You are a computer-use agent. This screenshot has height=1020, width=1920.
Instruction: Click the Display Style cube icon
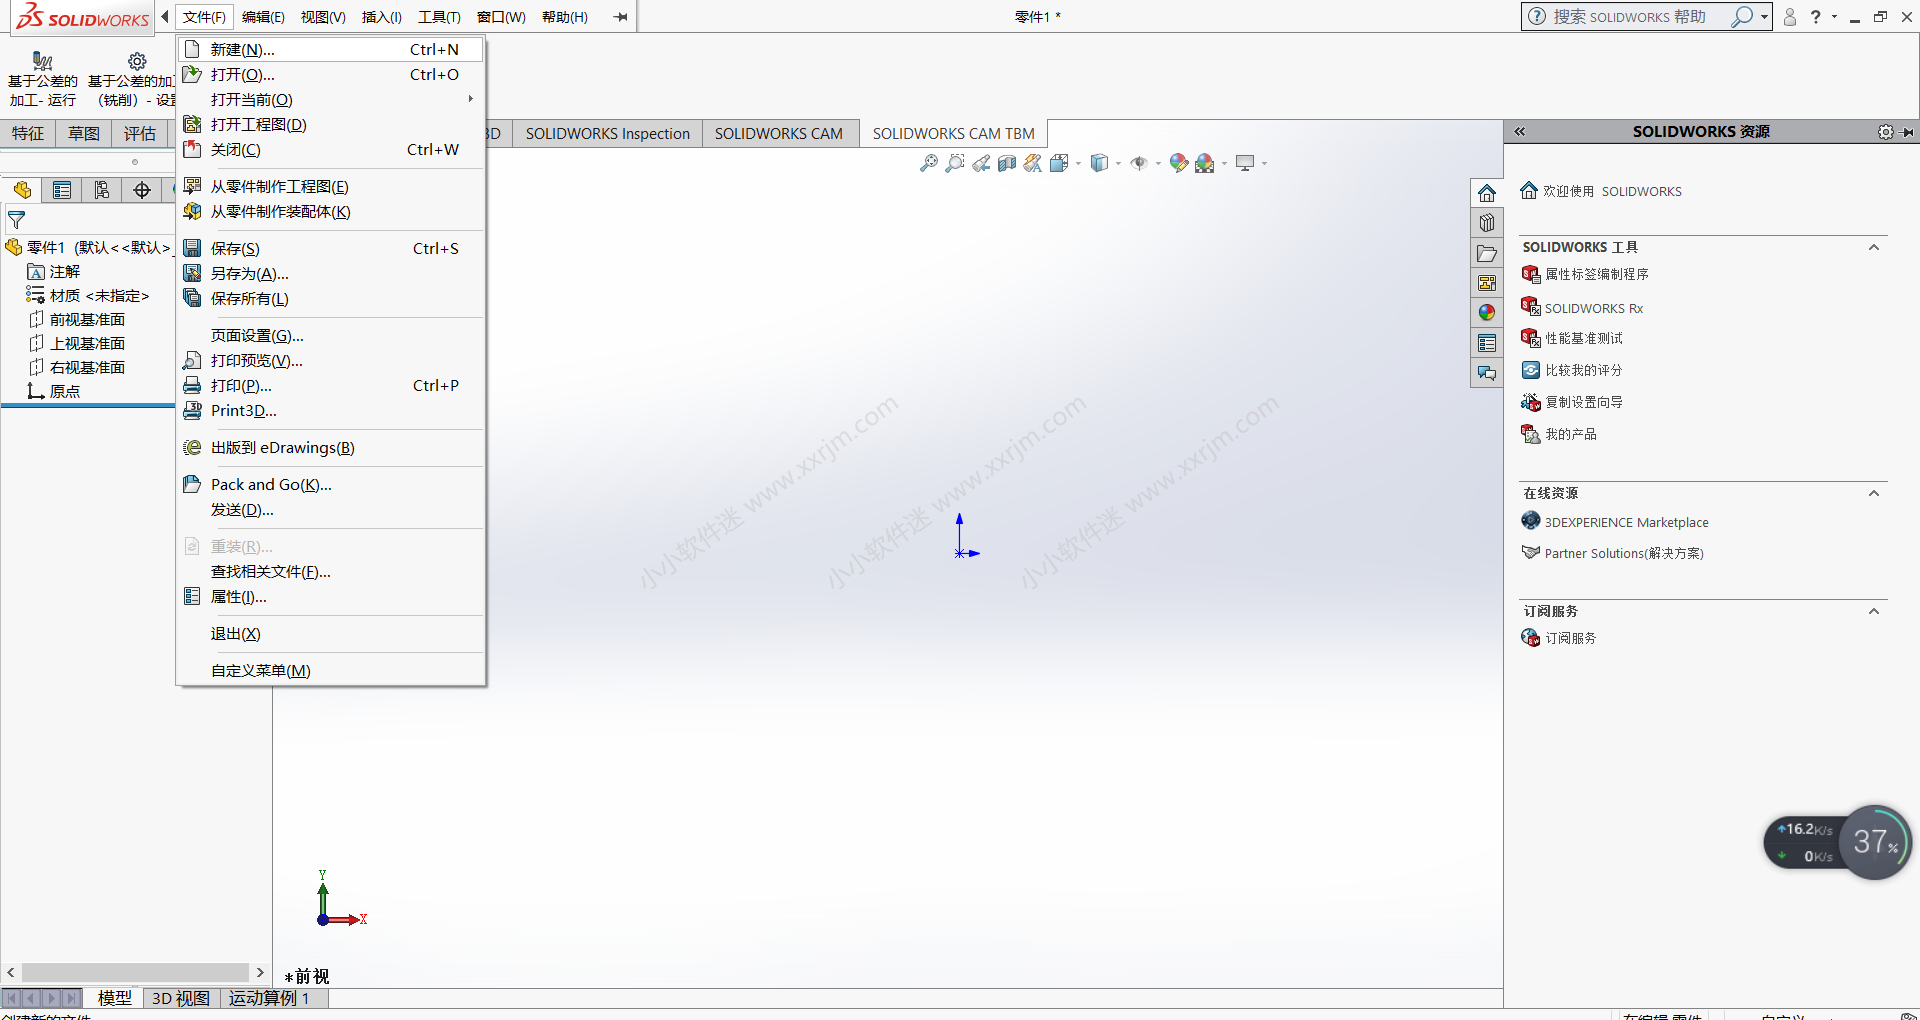[1099, 163]
